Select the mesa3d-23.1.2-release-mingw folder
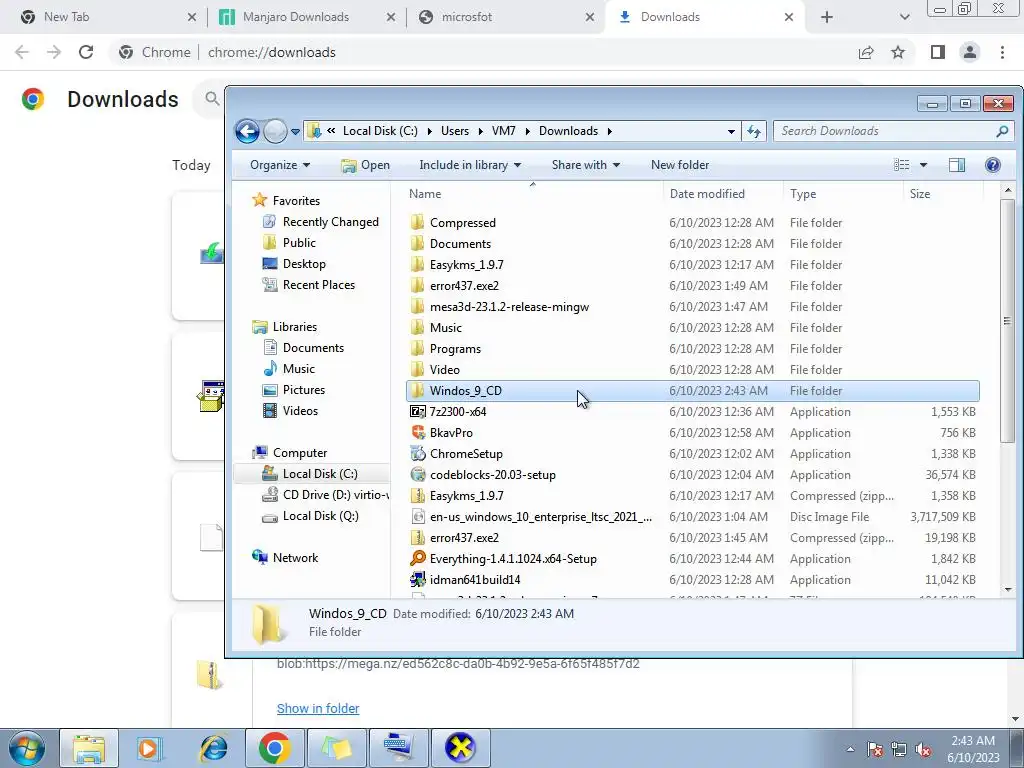Screen dimensions: 1024x768 [509, 307]
